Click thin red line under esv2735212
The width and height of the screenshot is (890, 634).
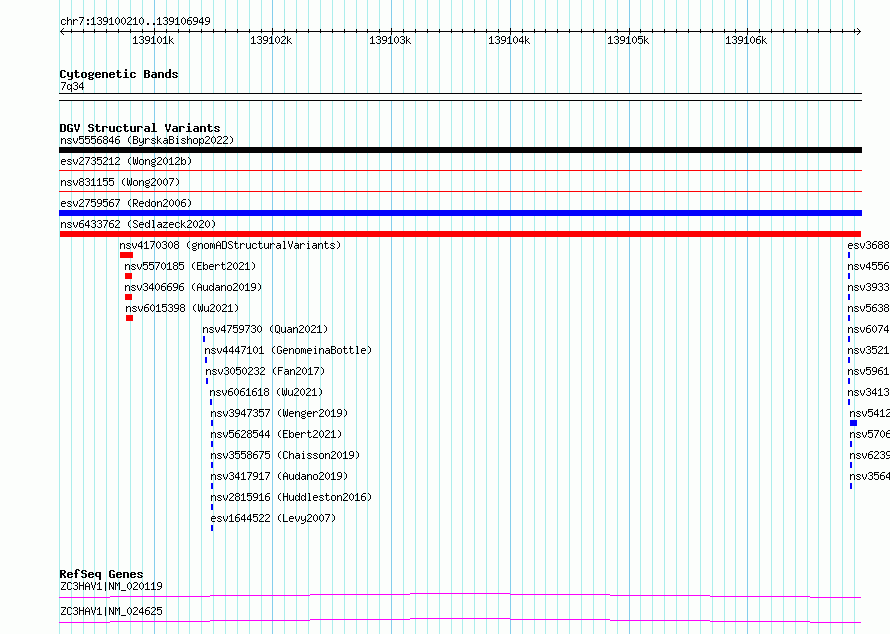(460, 170)
